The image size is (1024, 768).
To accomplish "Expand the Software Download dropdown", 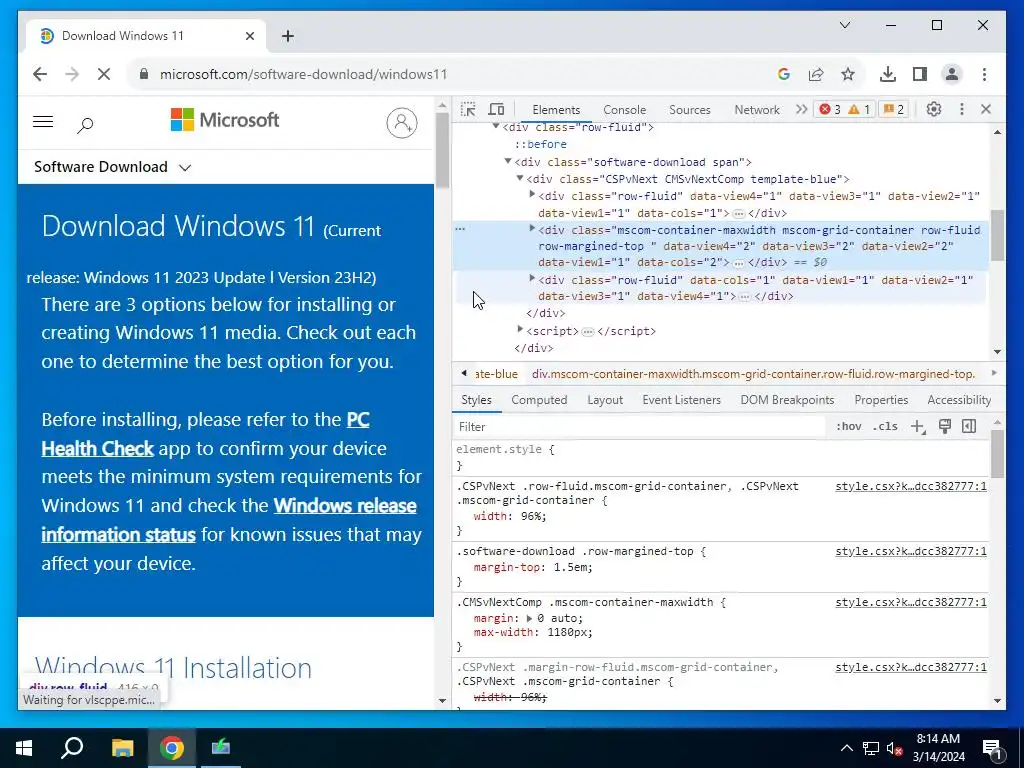I will pyautogui.click(x=112, y=167).
